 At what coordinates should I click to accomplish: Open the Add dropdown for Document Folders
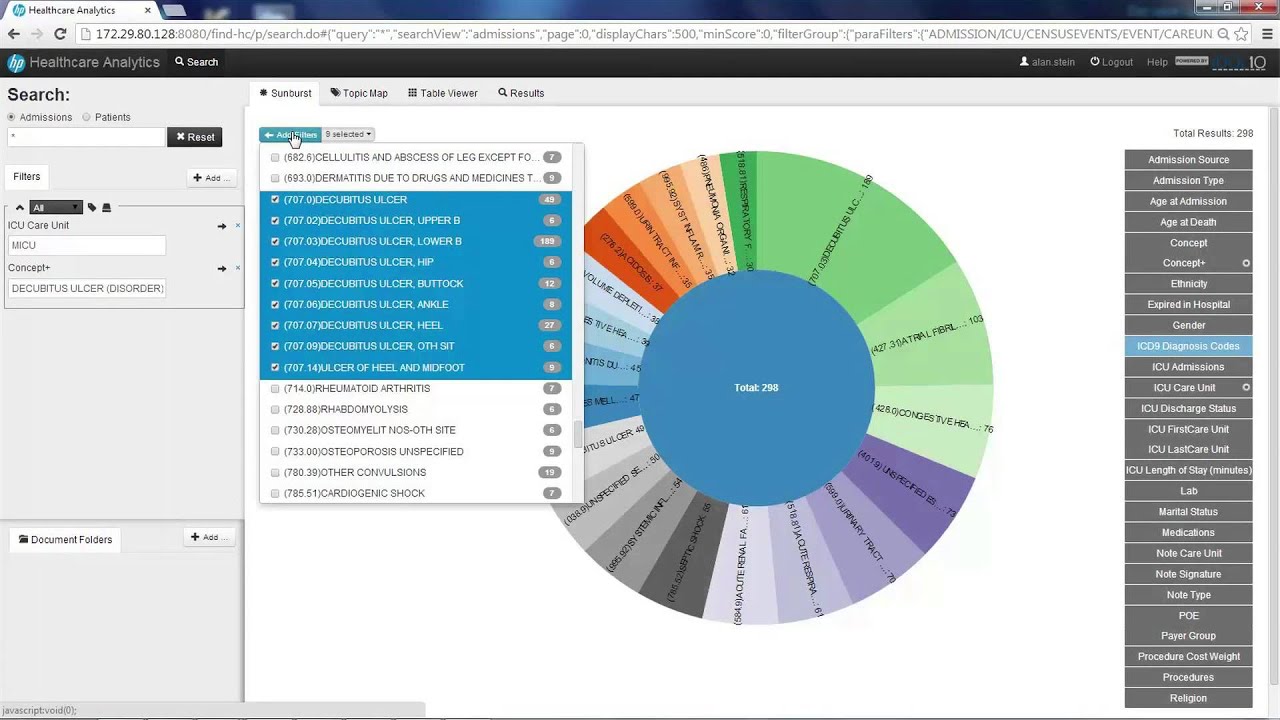click(210, 537)
